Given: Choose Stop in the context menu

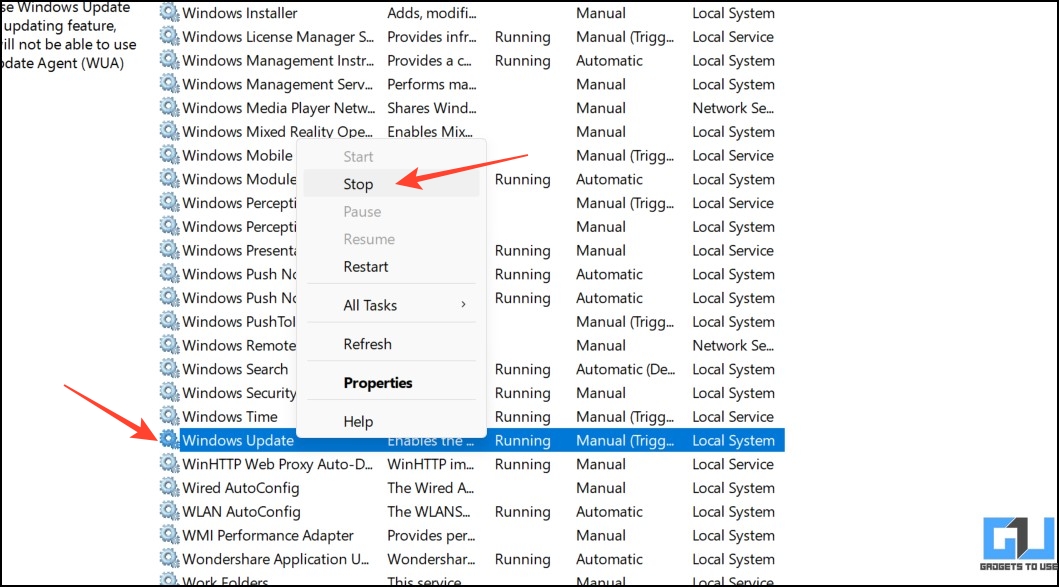Looking at the screenshot, I should point(391,184).
